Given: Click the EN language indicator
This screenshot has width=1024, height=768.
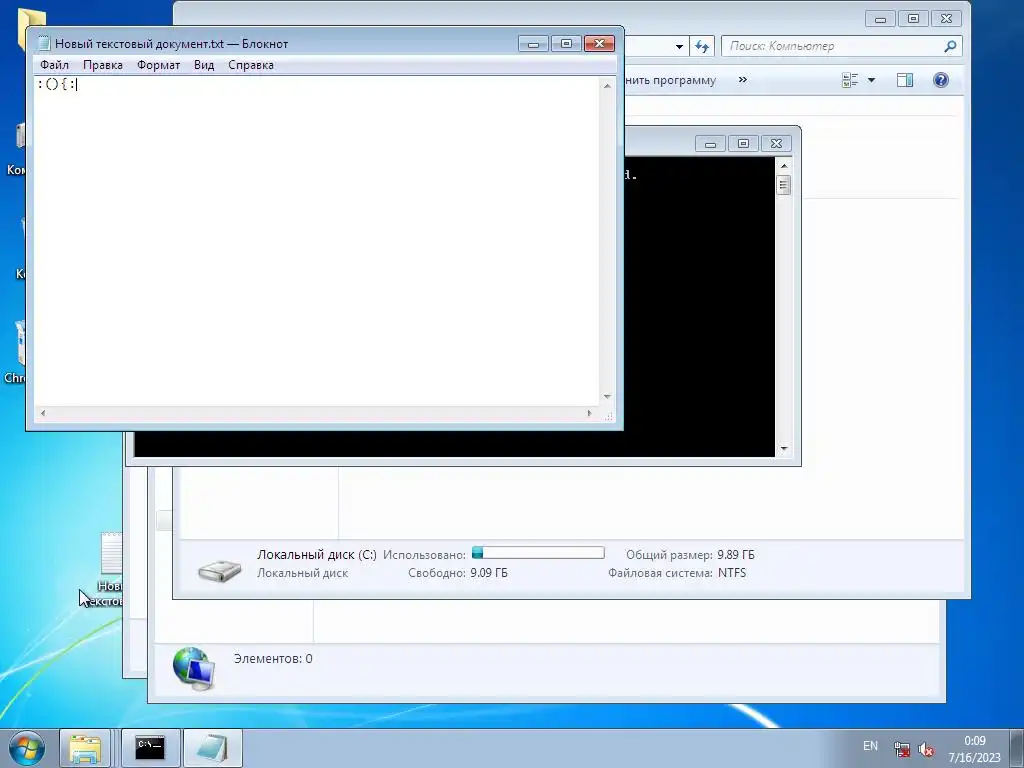Looking at the screenshot, I should [870, 746].
